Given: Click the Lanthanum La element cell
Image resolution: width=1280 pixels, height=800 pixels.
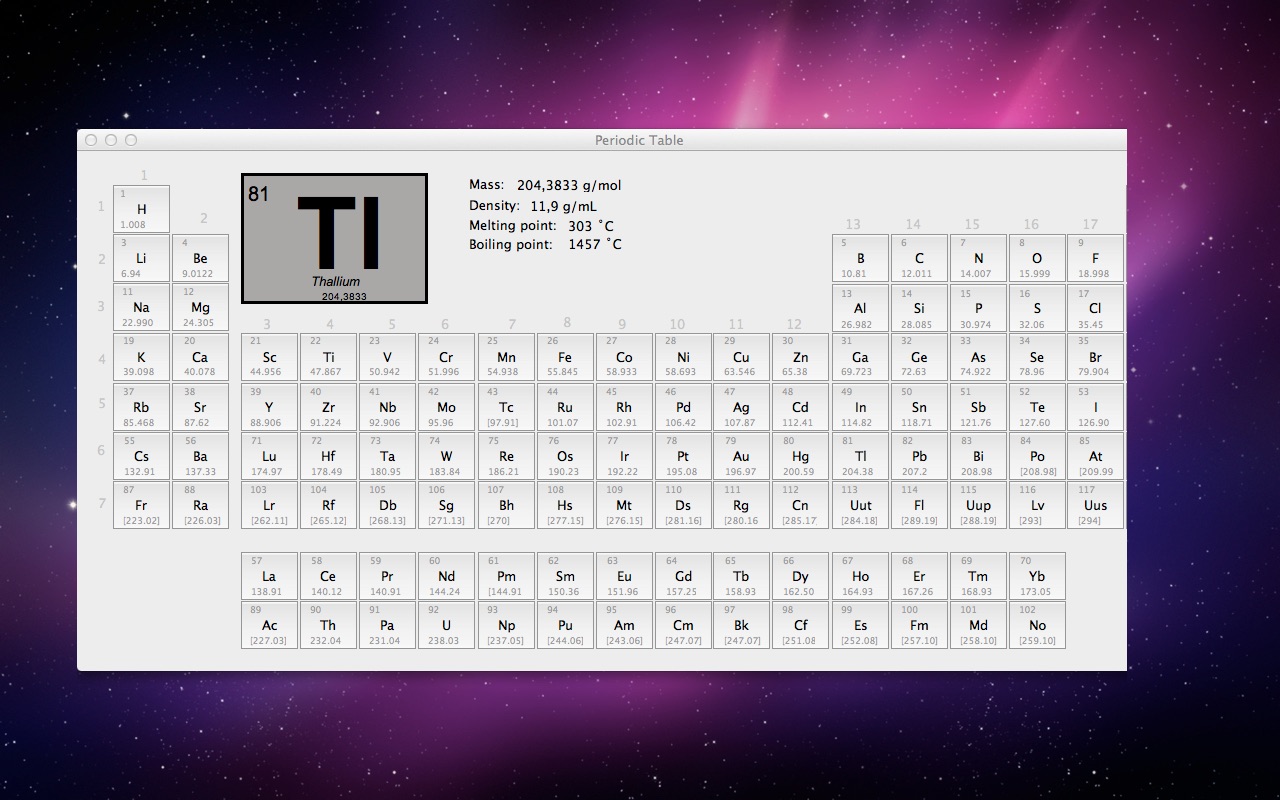Looking at the screenshot, I should click(269, 576).
